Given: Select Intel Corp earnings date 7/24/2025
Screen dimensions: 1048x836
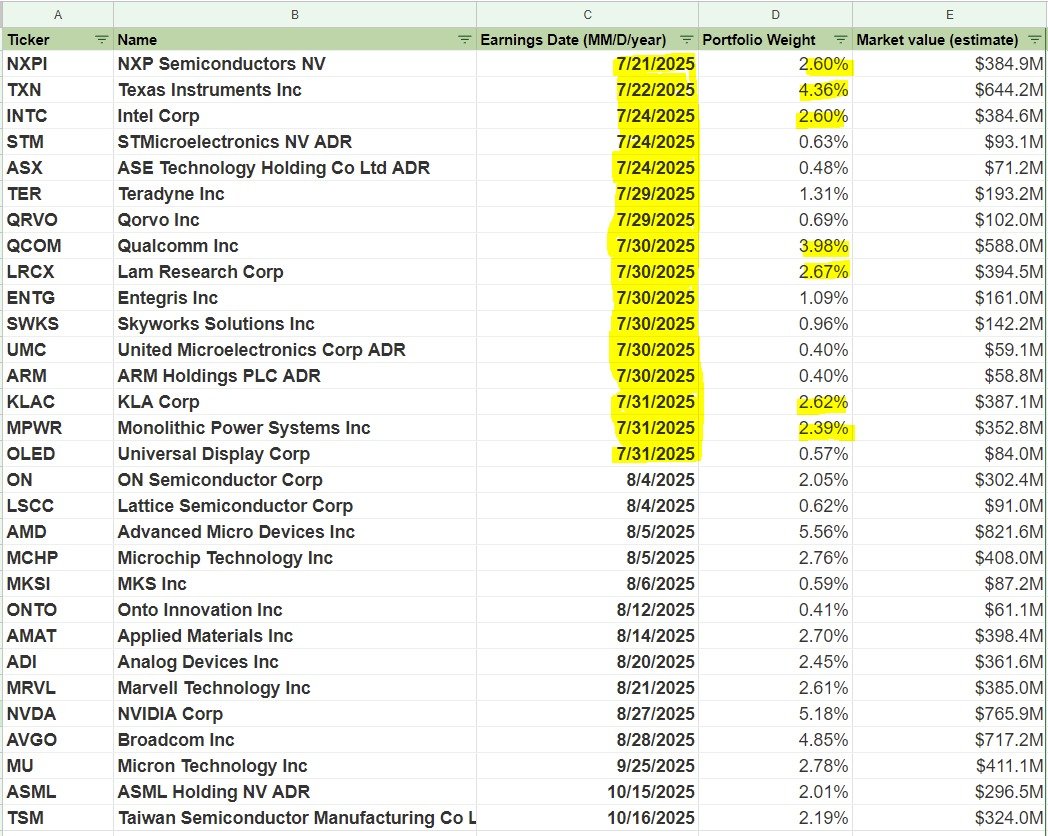Looking at the screenshot, I should coord(587,116).
